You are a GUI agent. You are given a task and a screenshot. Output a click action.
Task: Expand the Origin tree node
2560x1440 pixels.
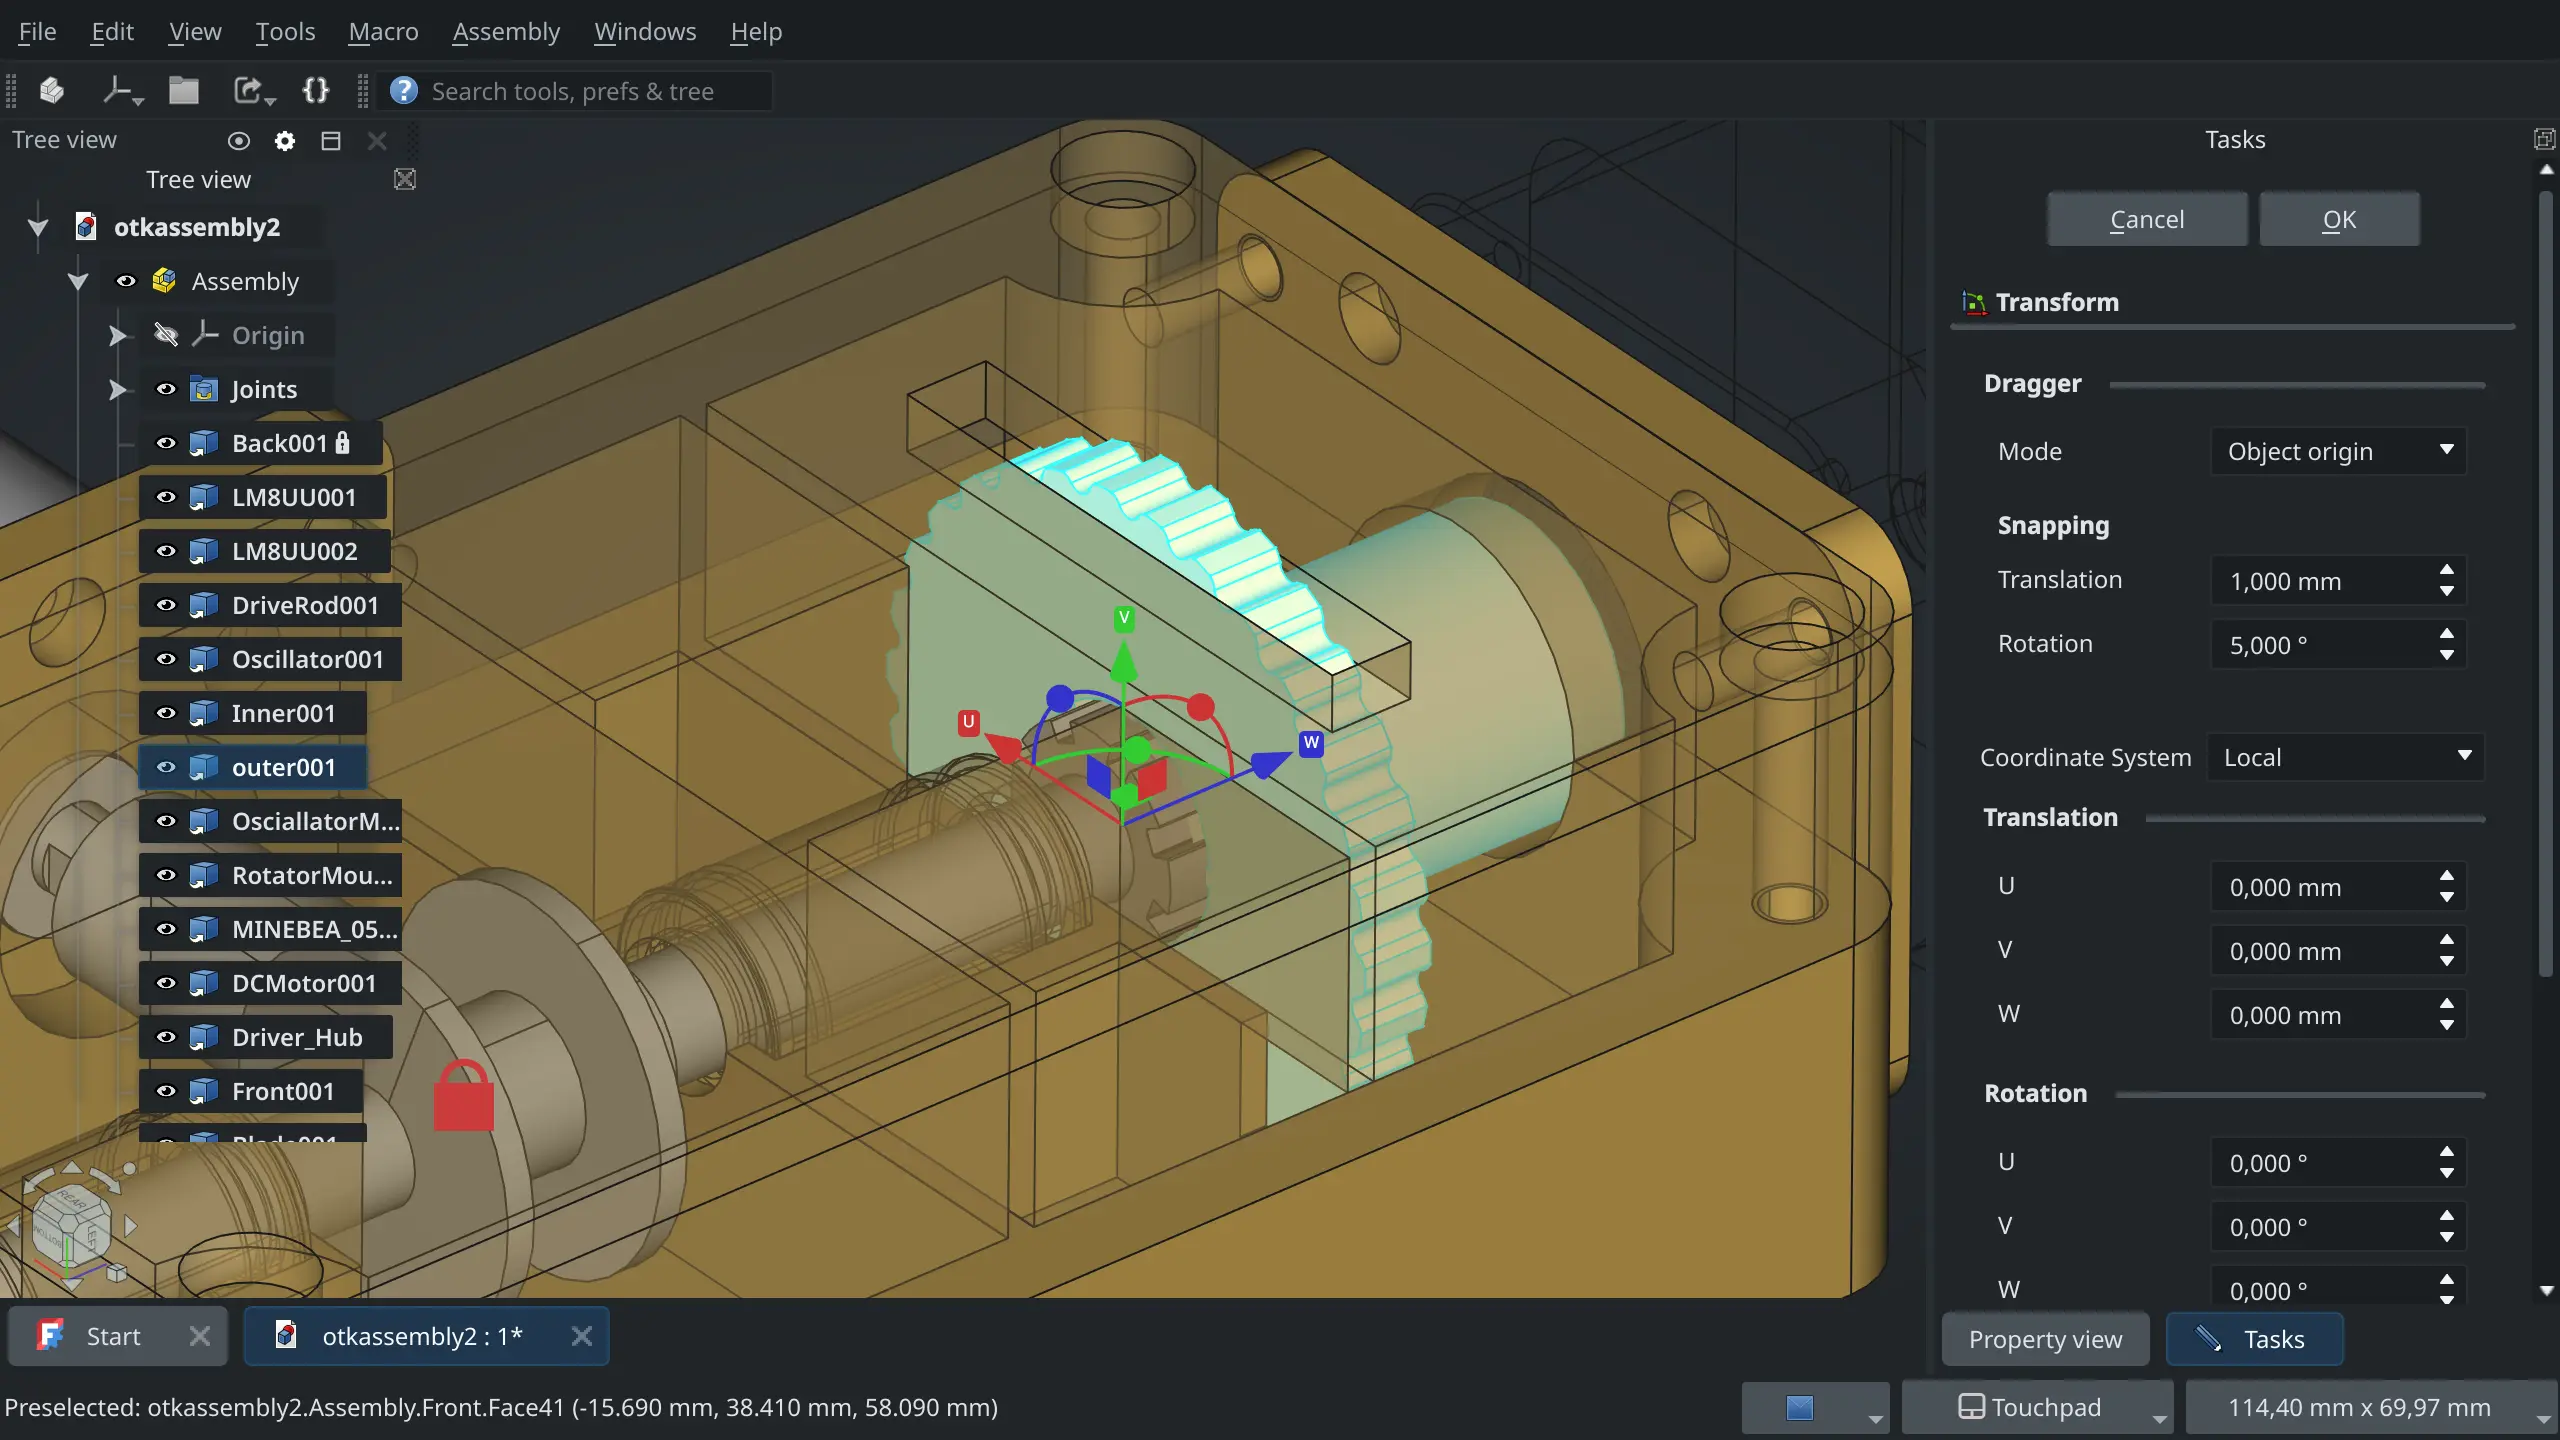click(118, 335)
